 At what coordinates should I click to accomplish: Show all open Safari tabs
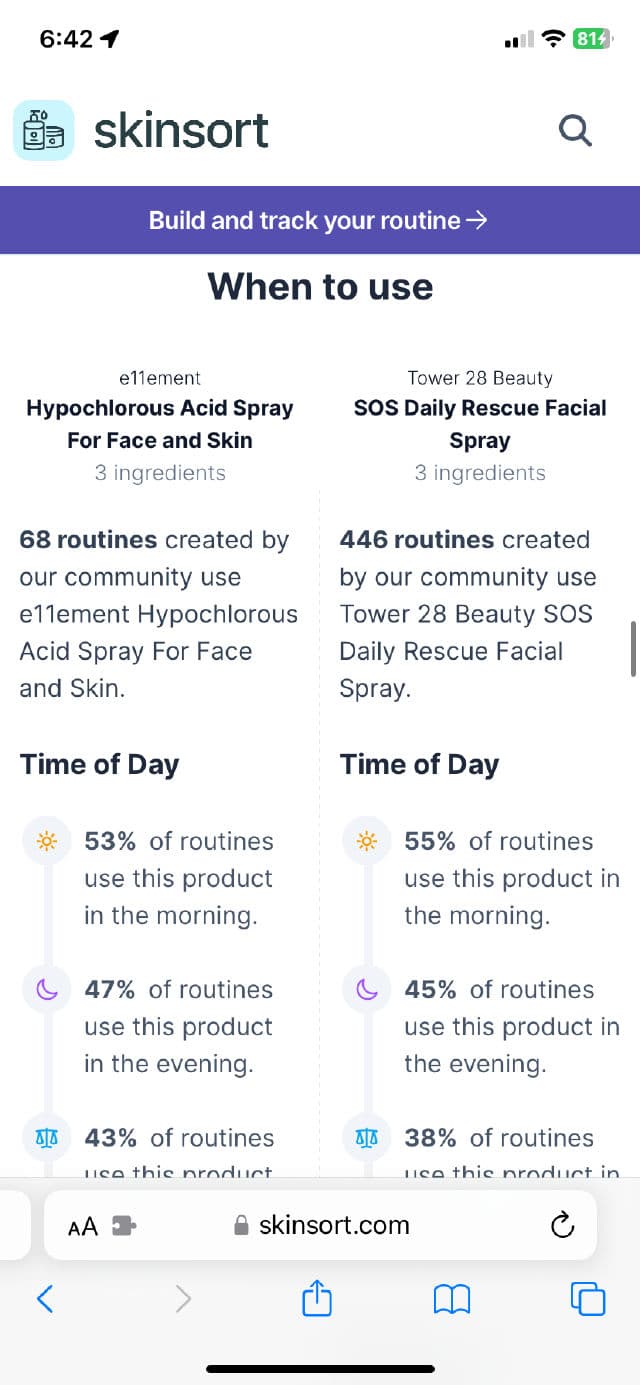point(588,1299)
